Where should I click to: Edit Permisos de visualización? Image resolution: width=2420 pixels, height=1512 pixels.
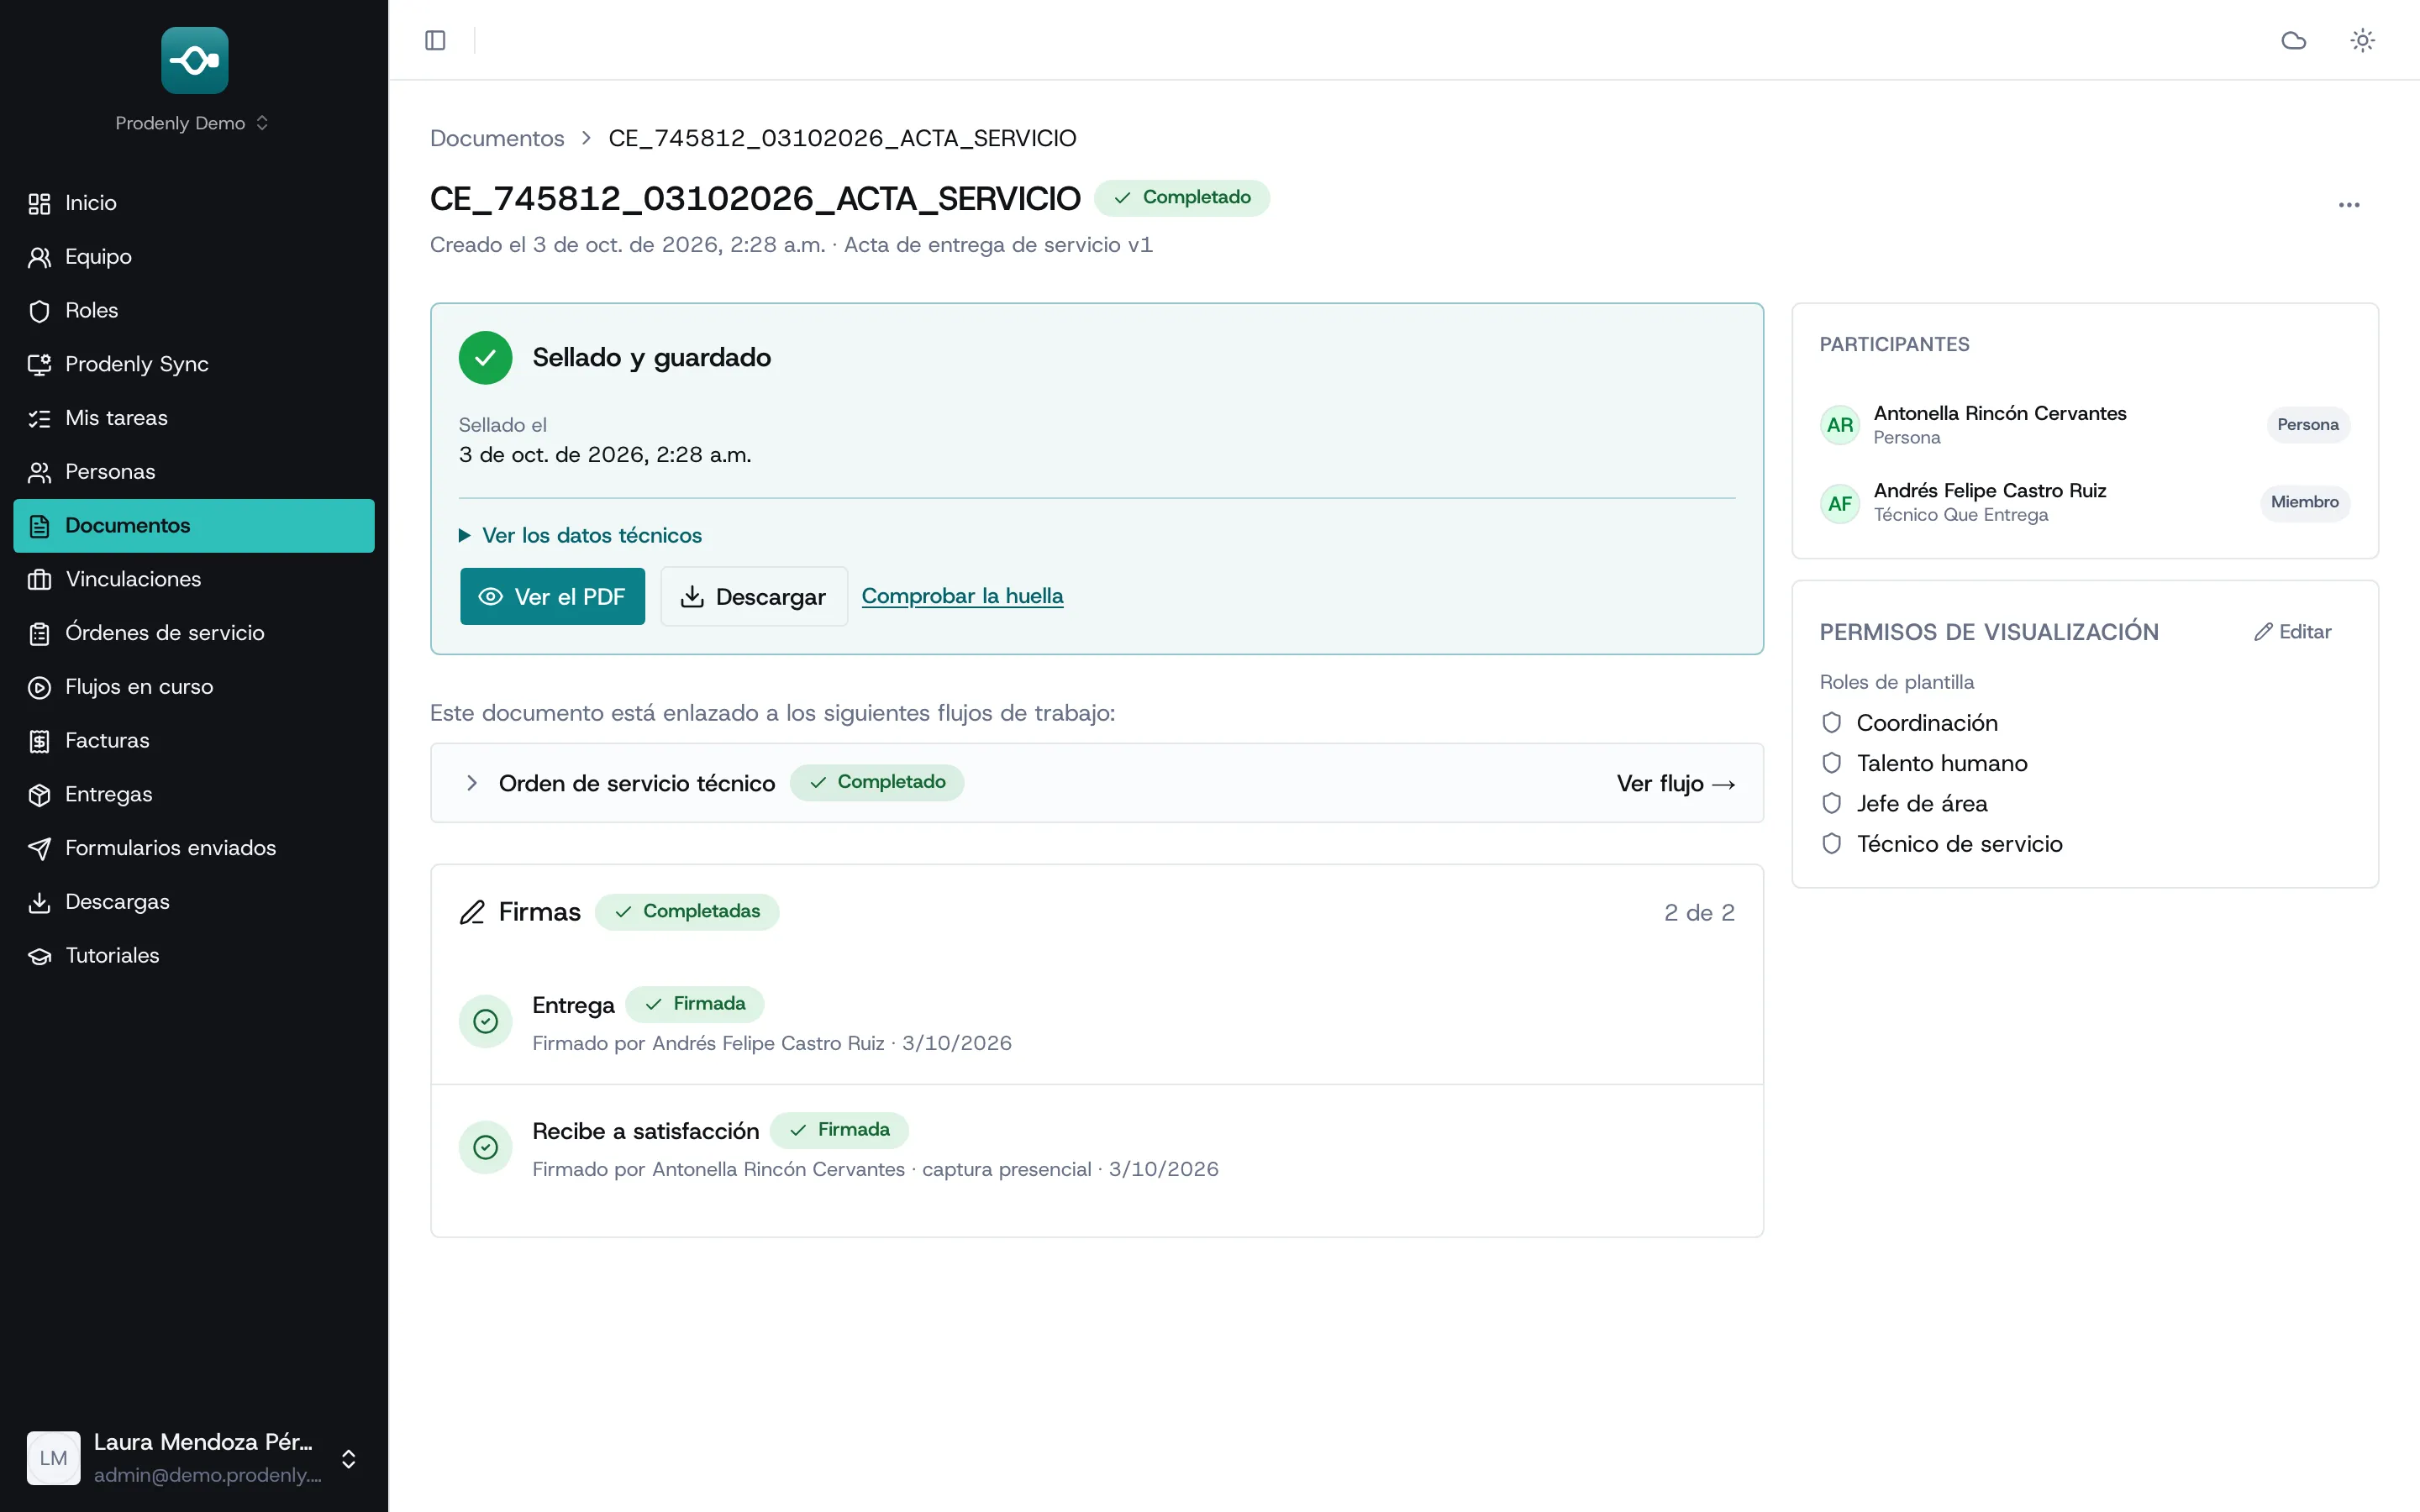(2292, 632)
